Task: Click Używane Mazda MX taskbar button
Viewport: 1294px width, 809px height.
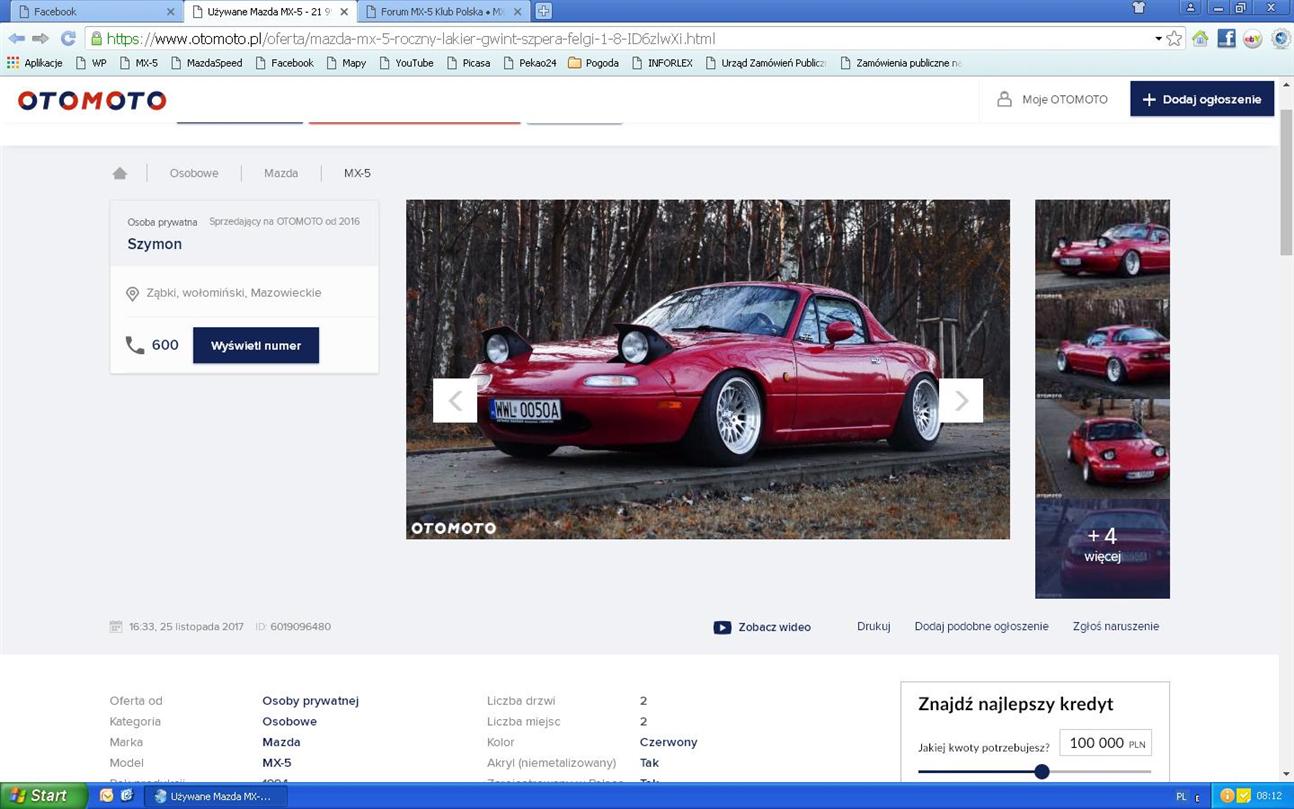Action: [216, 796]
